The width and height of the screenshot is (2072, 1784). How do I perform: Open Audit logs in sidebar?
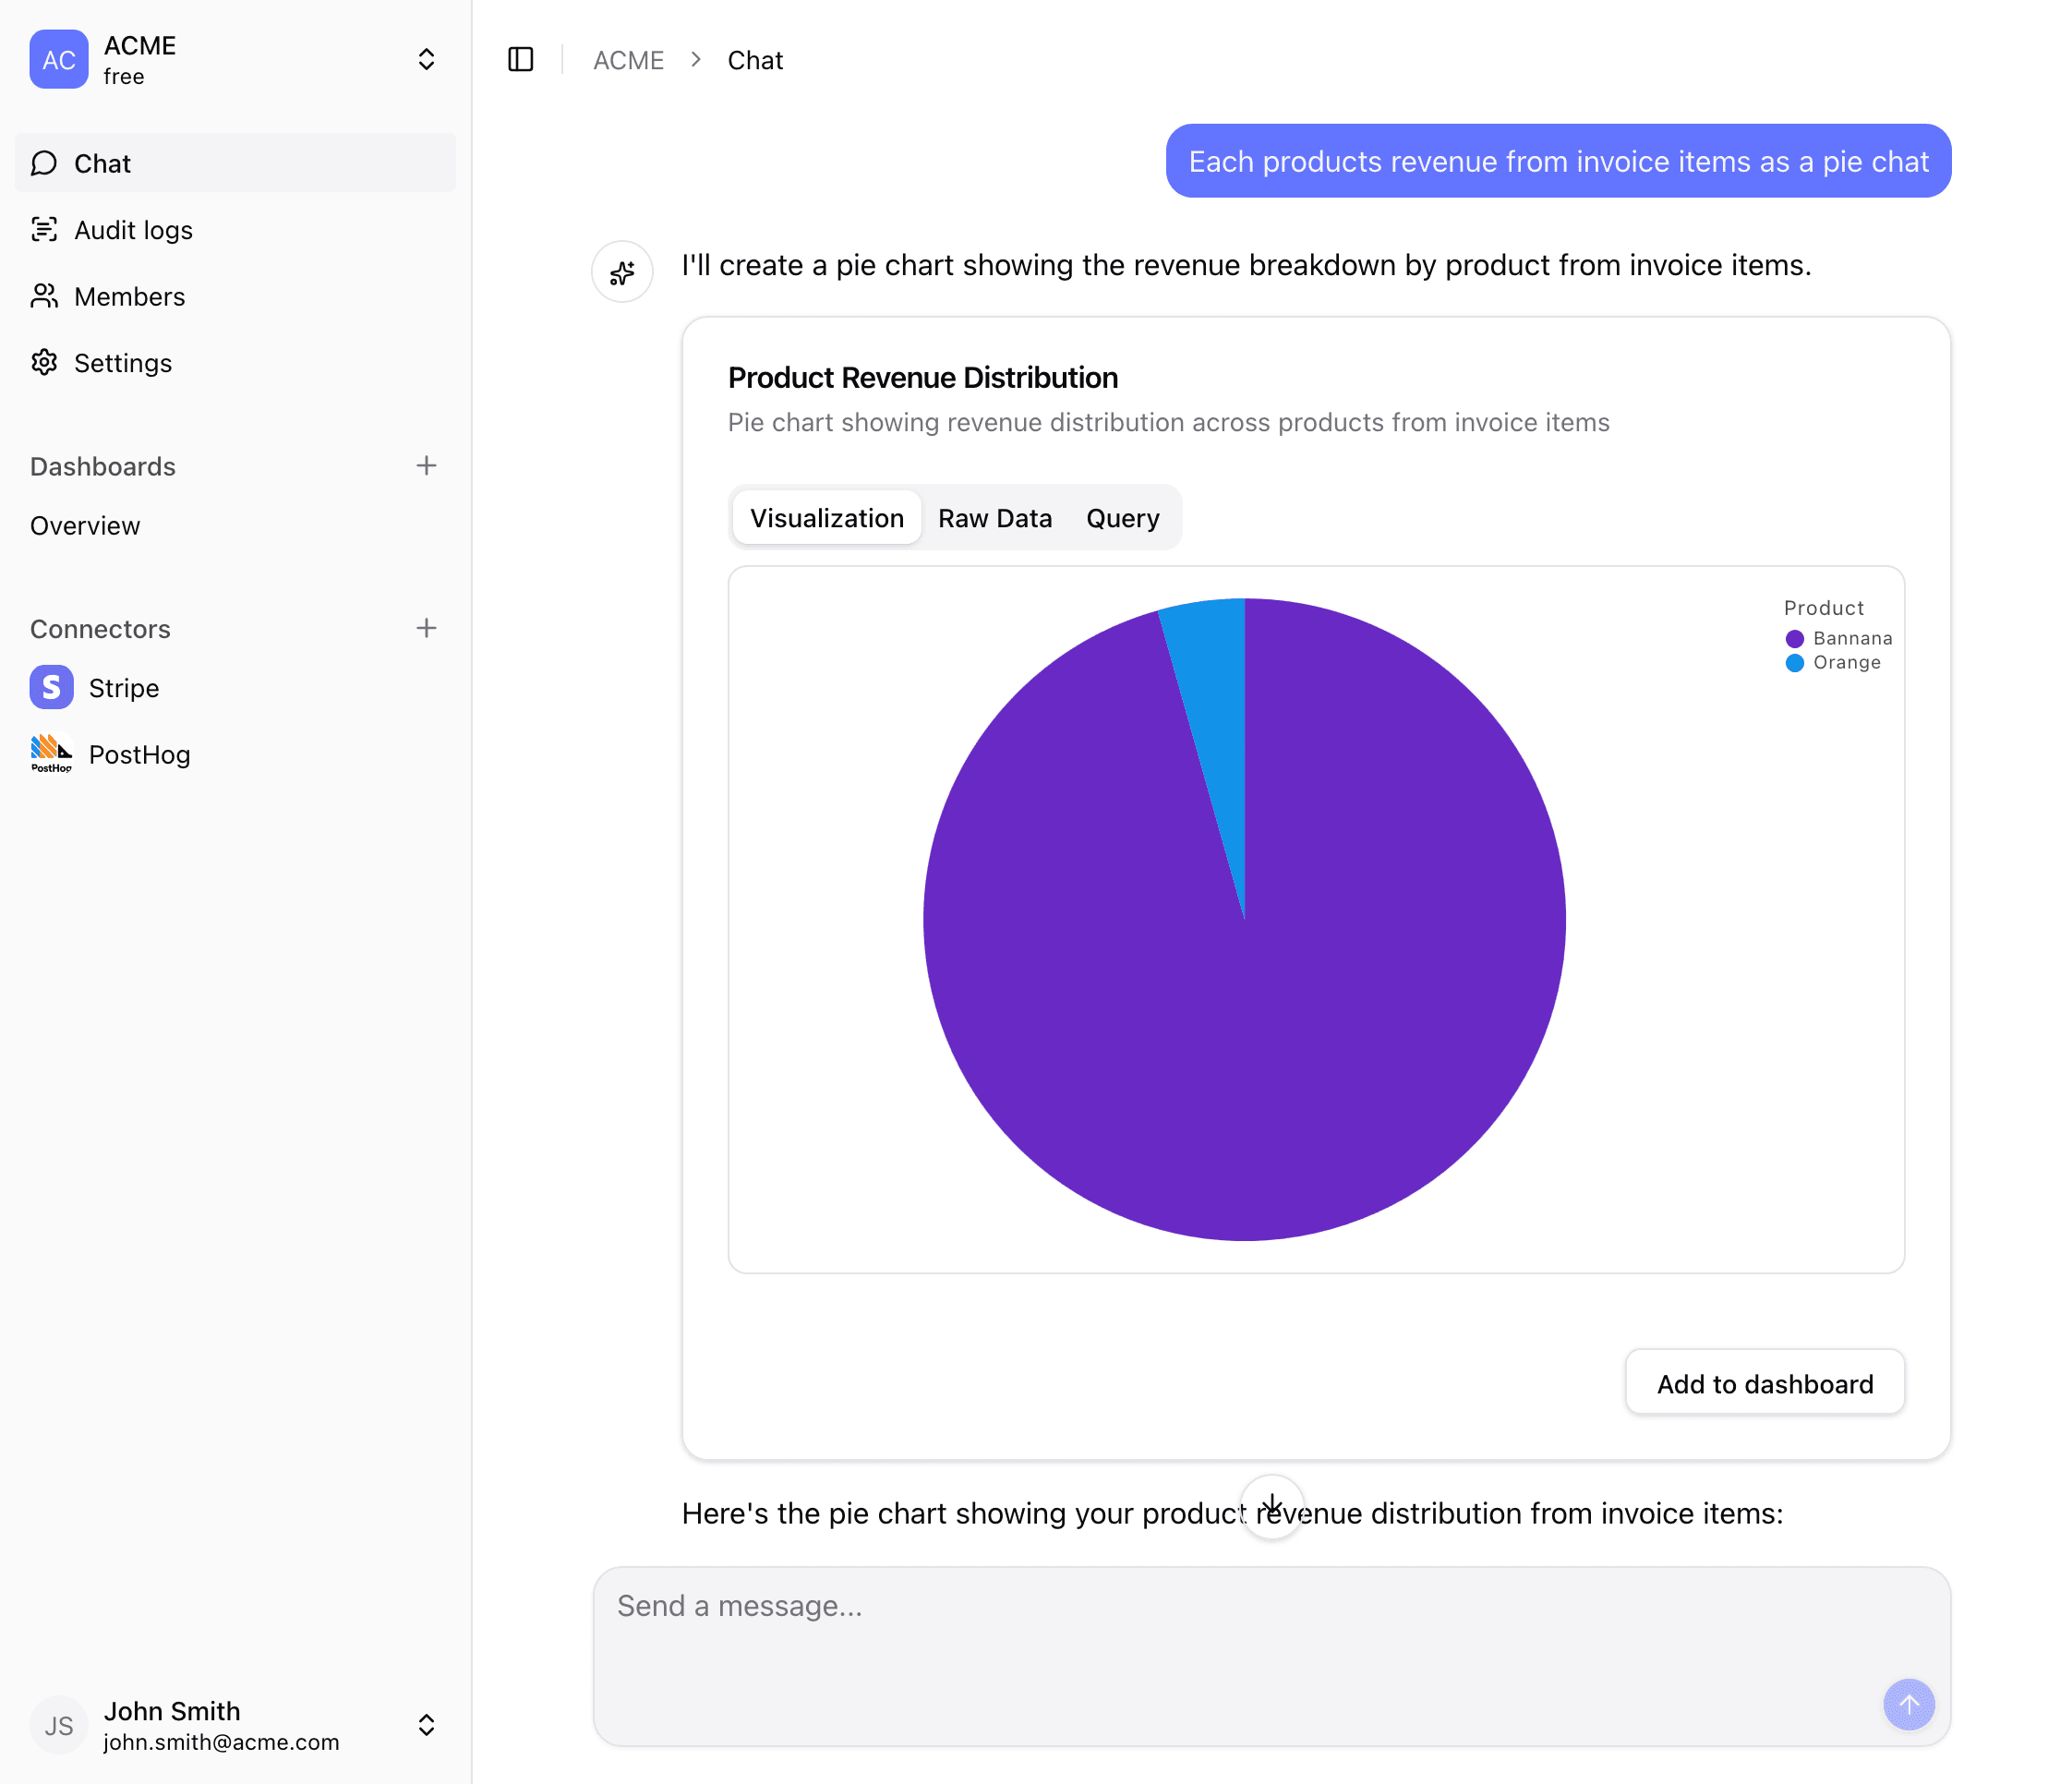tap(133, 230)
